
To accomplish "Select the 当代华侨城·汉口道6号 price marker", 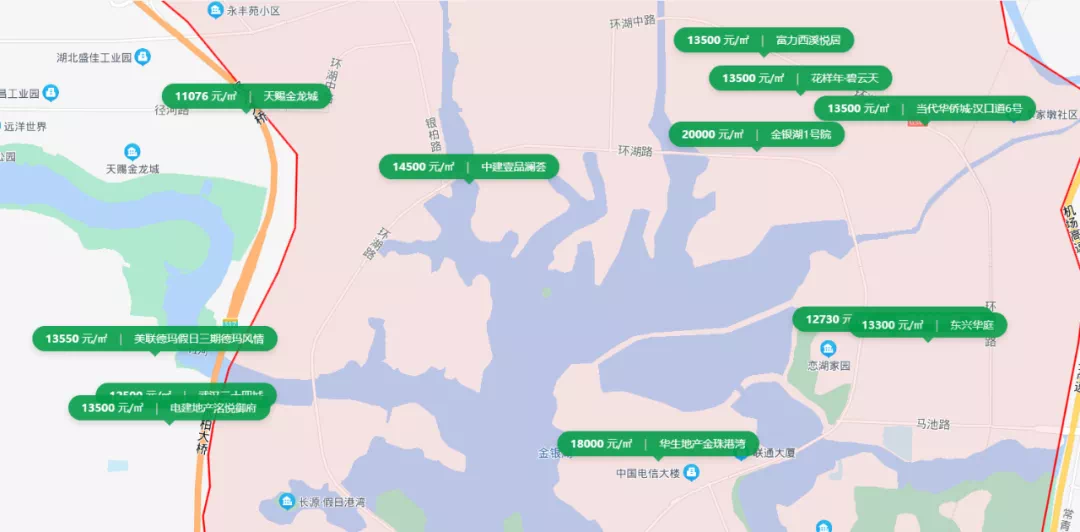I will point(925,109).
